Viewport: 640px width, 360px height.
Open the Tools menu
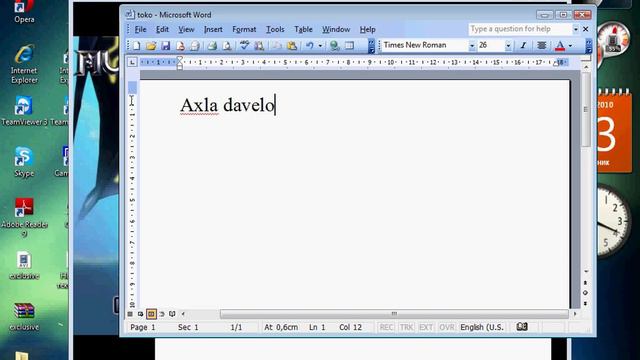pyautogui.click(x=275, y=29)
